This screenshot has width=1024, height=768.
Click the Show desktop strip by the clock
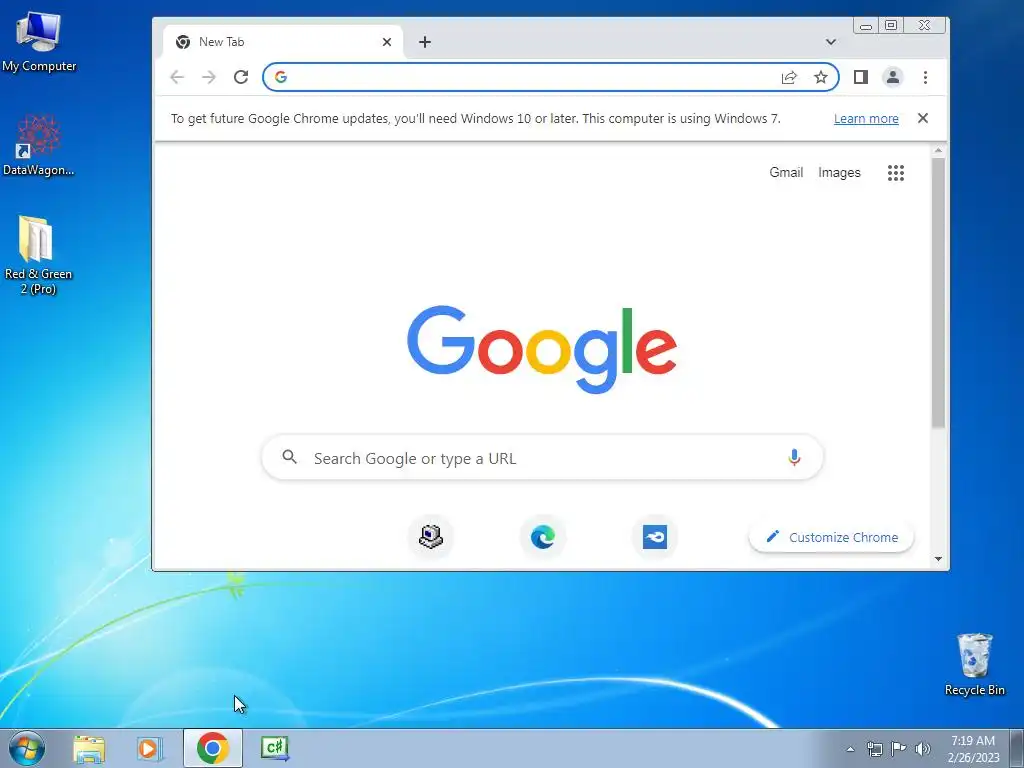click(x=1017, y=748)
